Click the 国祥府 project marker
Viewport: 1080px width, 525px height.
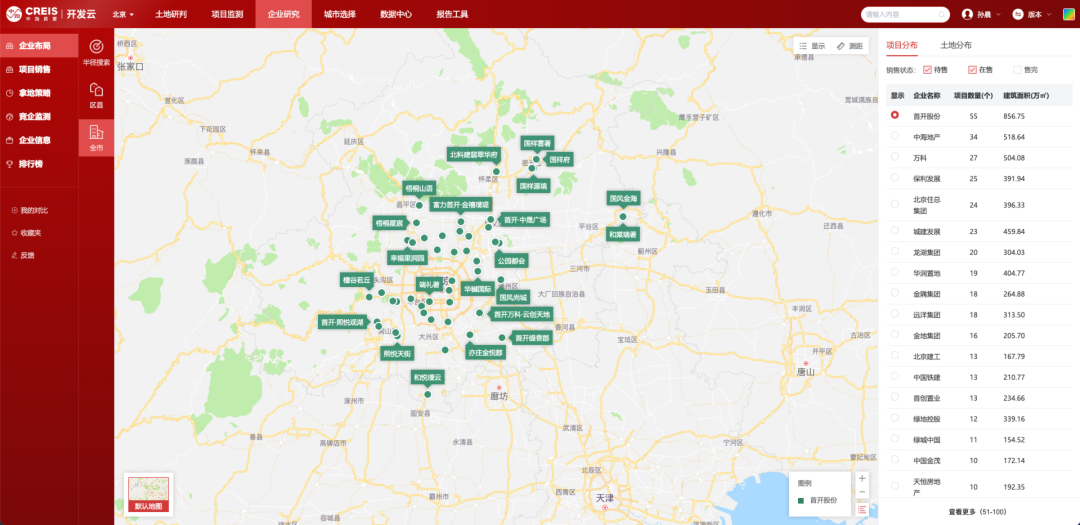coord(560,159)
